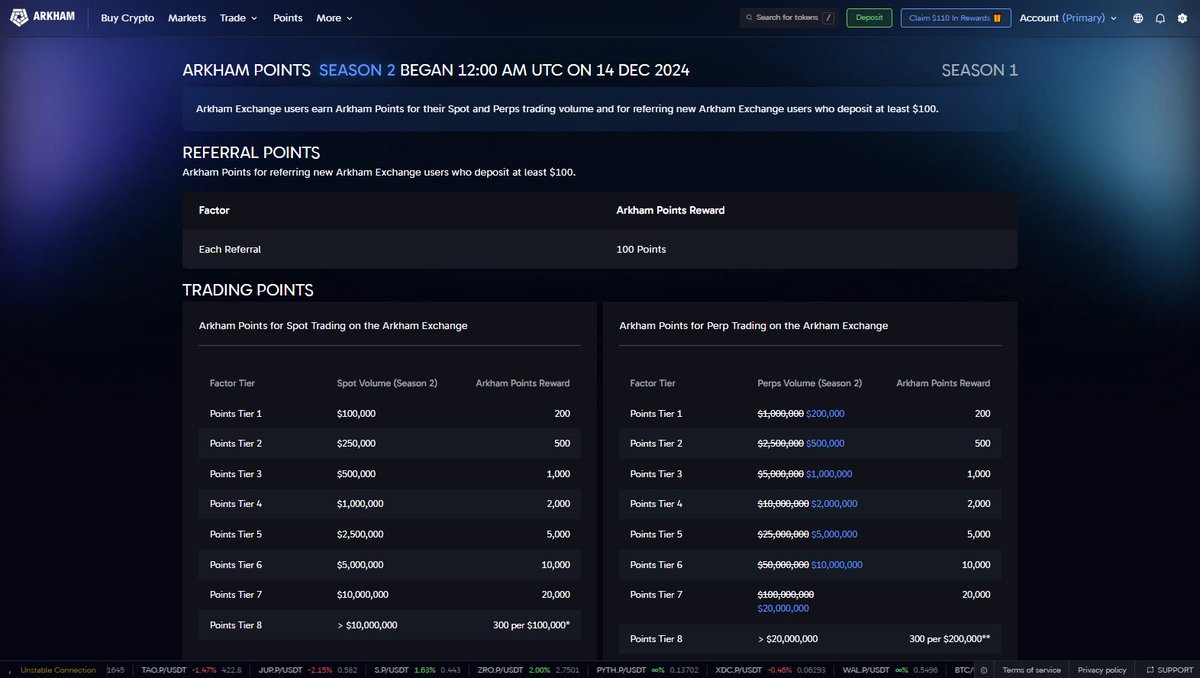1200x678 pixels.
Task: Click the Arkham logo in the header
Action: [43, 18]
